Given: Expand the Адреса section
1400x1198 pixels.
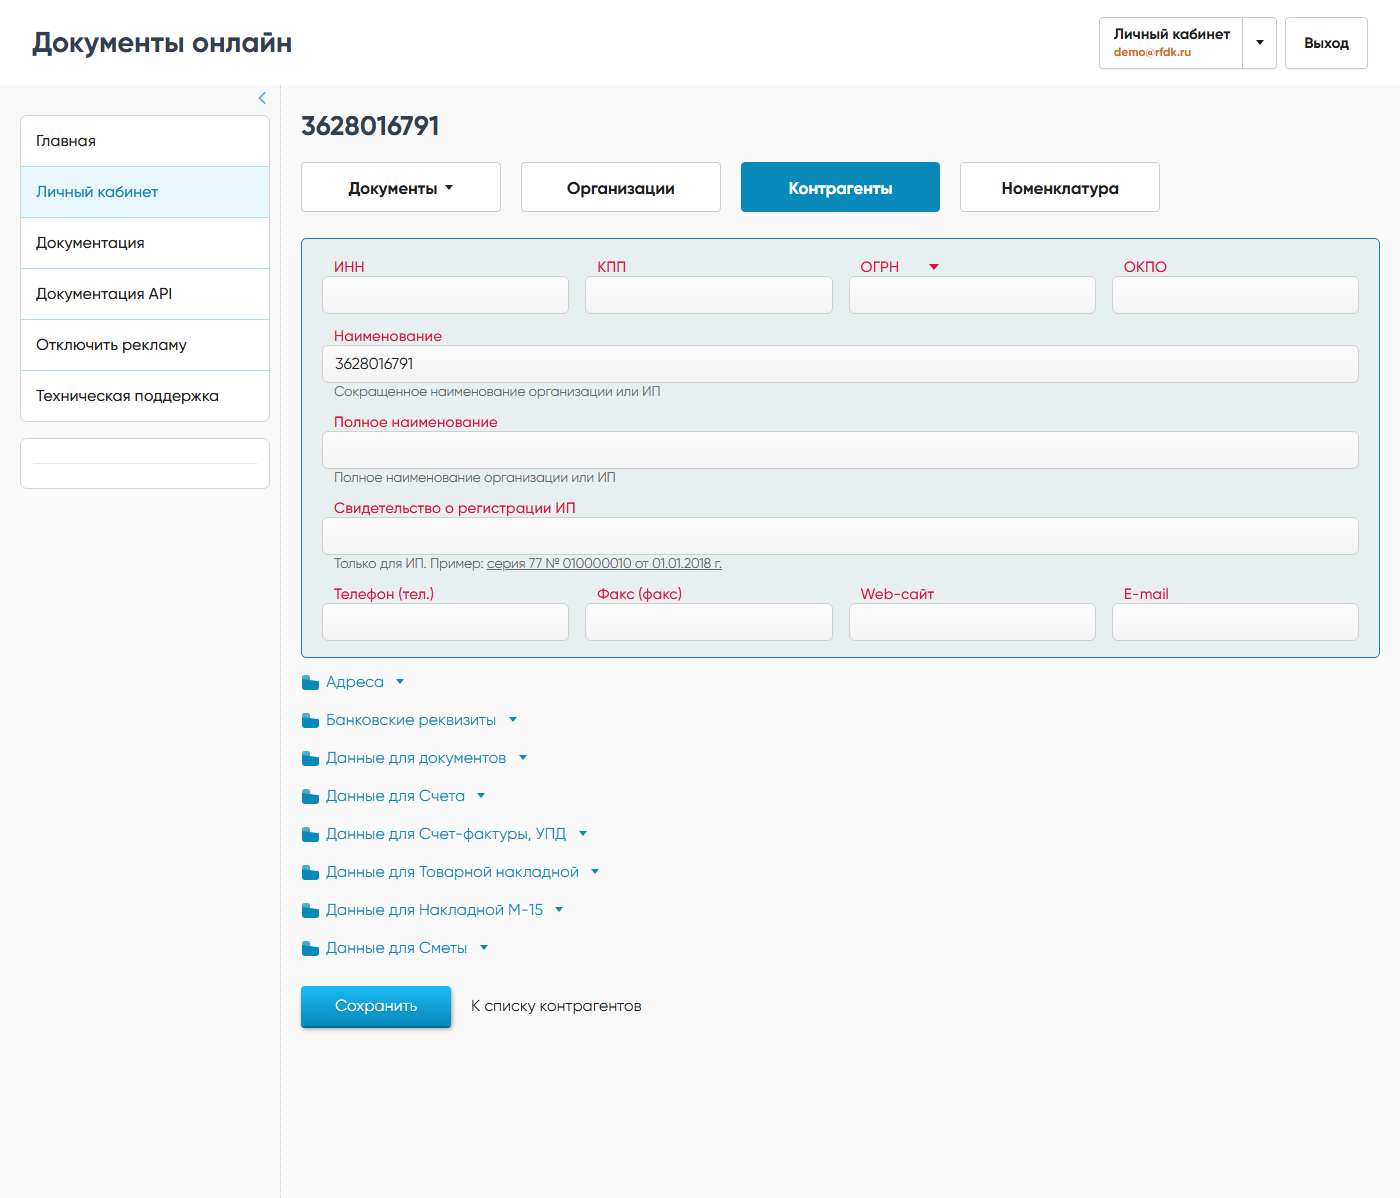Looking at the screenshot, I should pyautogui.click(x=355, y=682).
